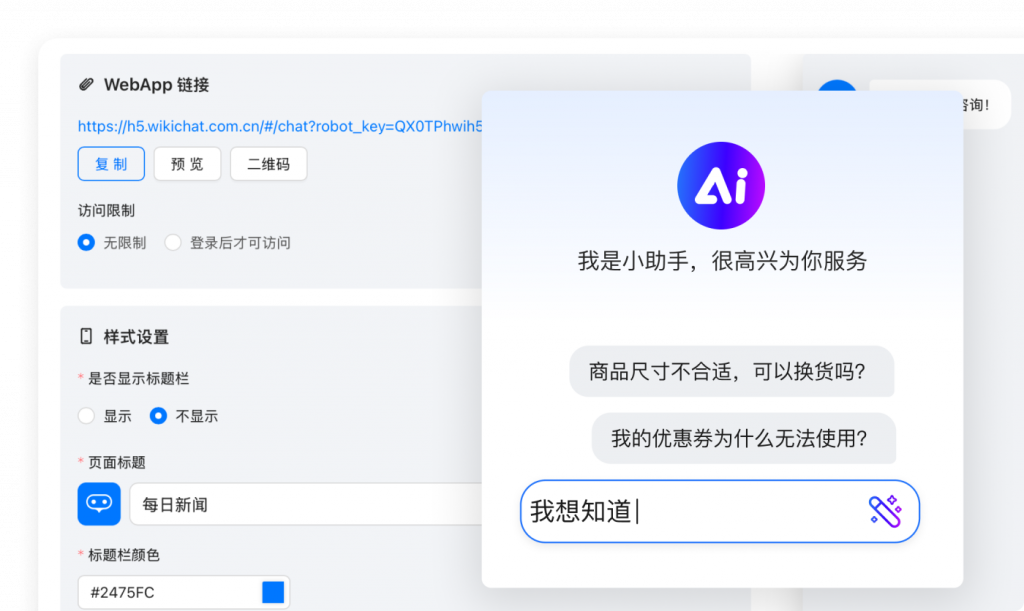Screen dimensions: 1024x611
Task: Click the 复制 button to copy the link
Action: point(111,163)
